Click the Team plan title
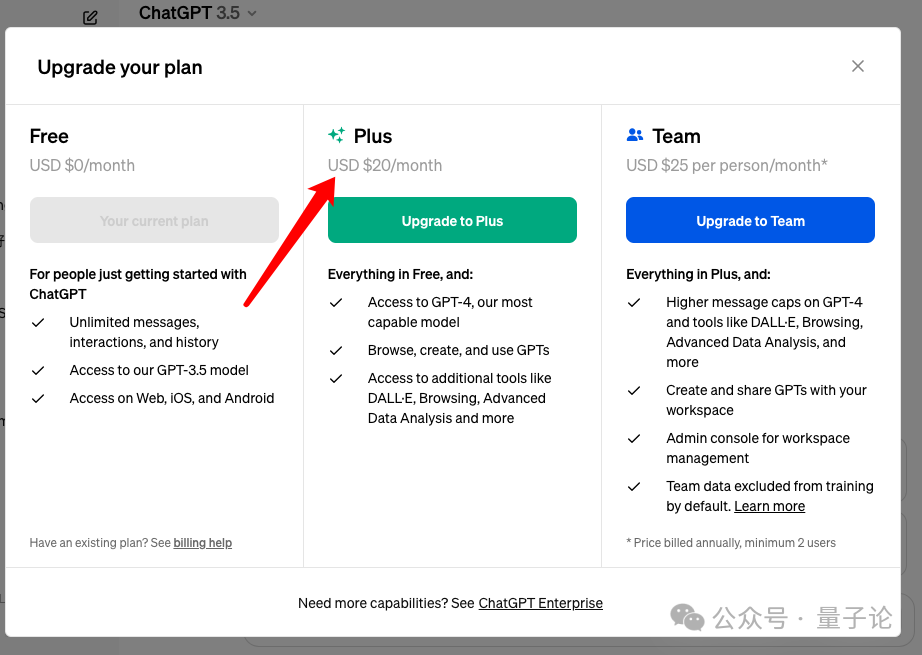This screenshot has width=922, height=655. (x=676, y=136)
